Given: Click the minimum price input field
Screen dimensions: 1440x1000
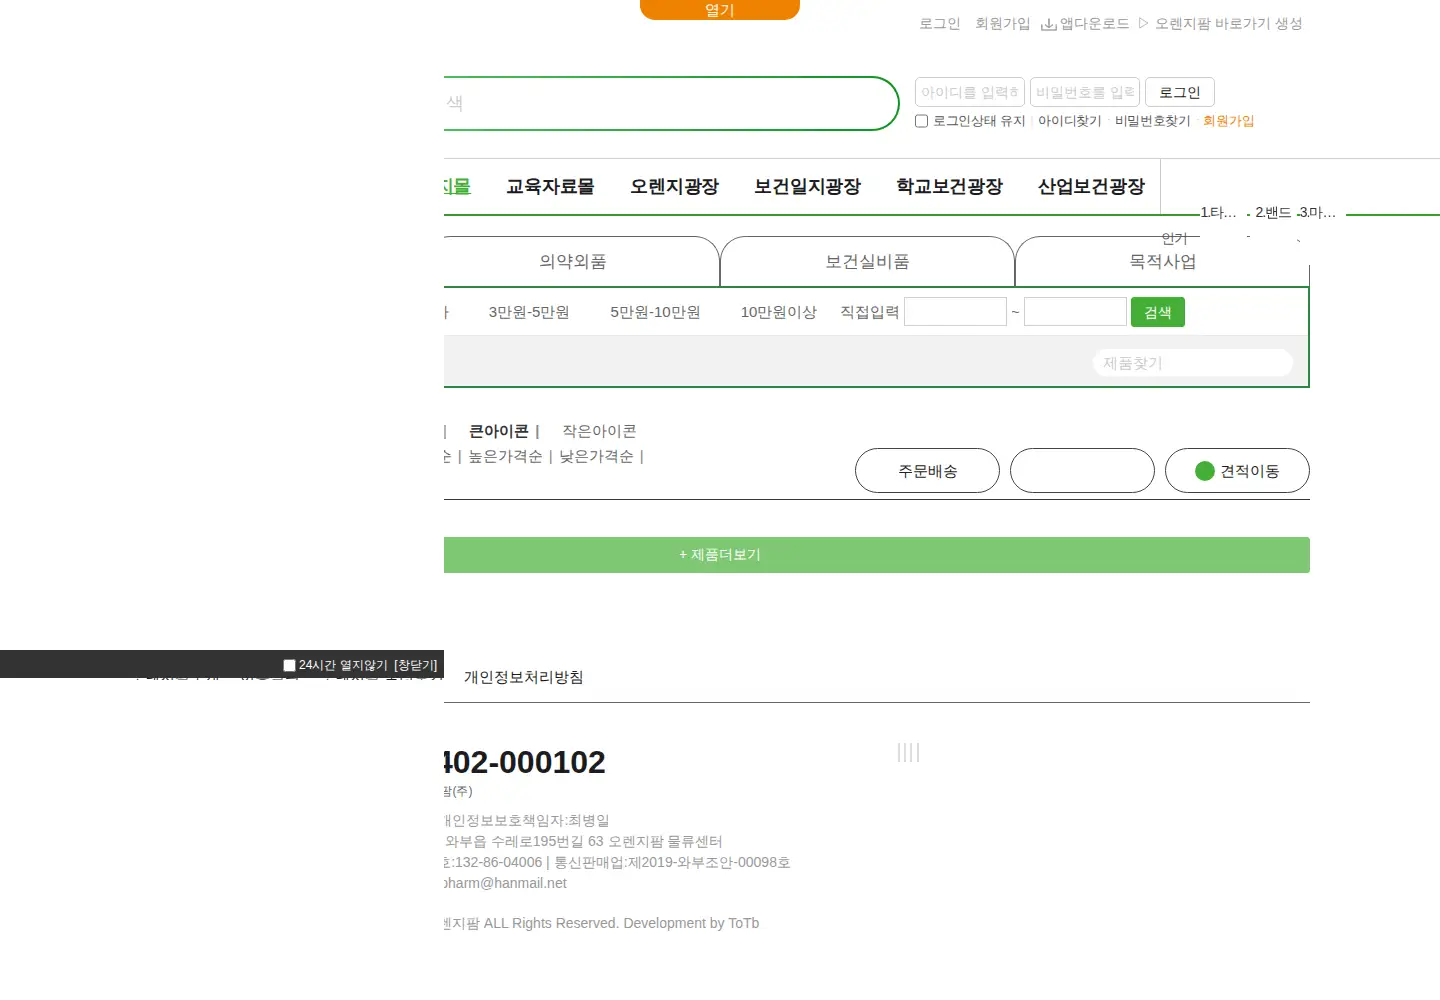Looking at the screenshot, I should click(955, 312).
